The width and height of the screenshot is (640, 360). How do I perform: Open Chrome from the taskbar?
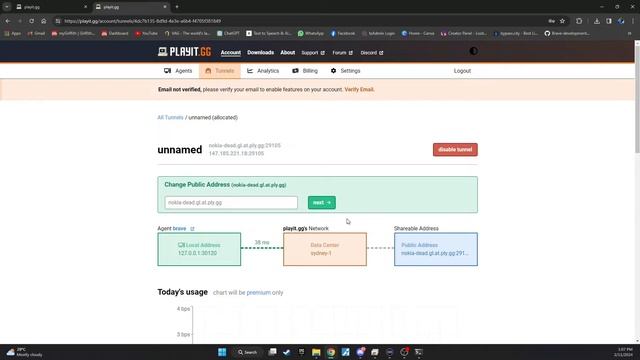tap(331, 352)
